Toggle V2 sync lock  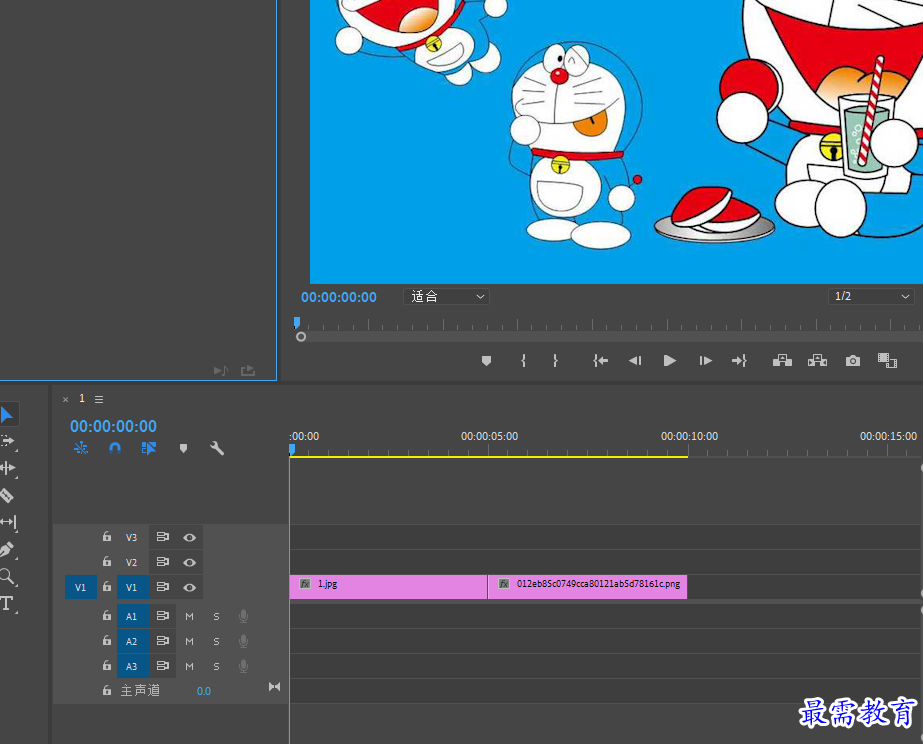point(162,562)
